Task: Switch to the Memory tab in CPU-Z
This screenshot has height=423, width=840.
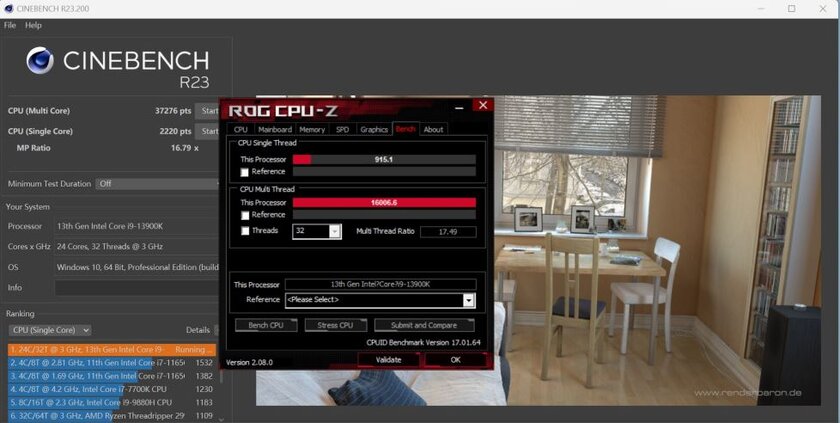Action: click(312, 130)
